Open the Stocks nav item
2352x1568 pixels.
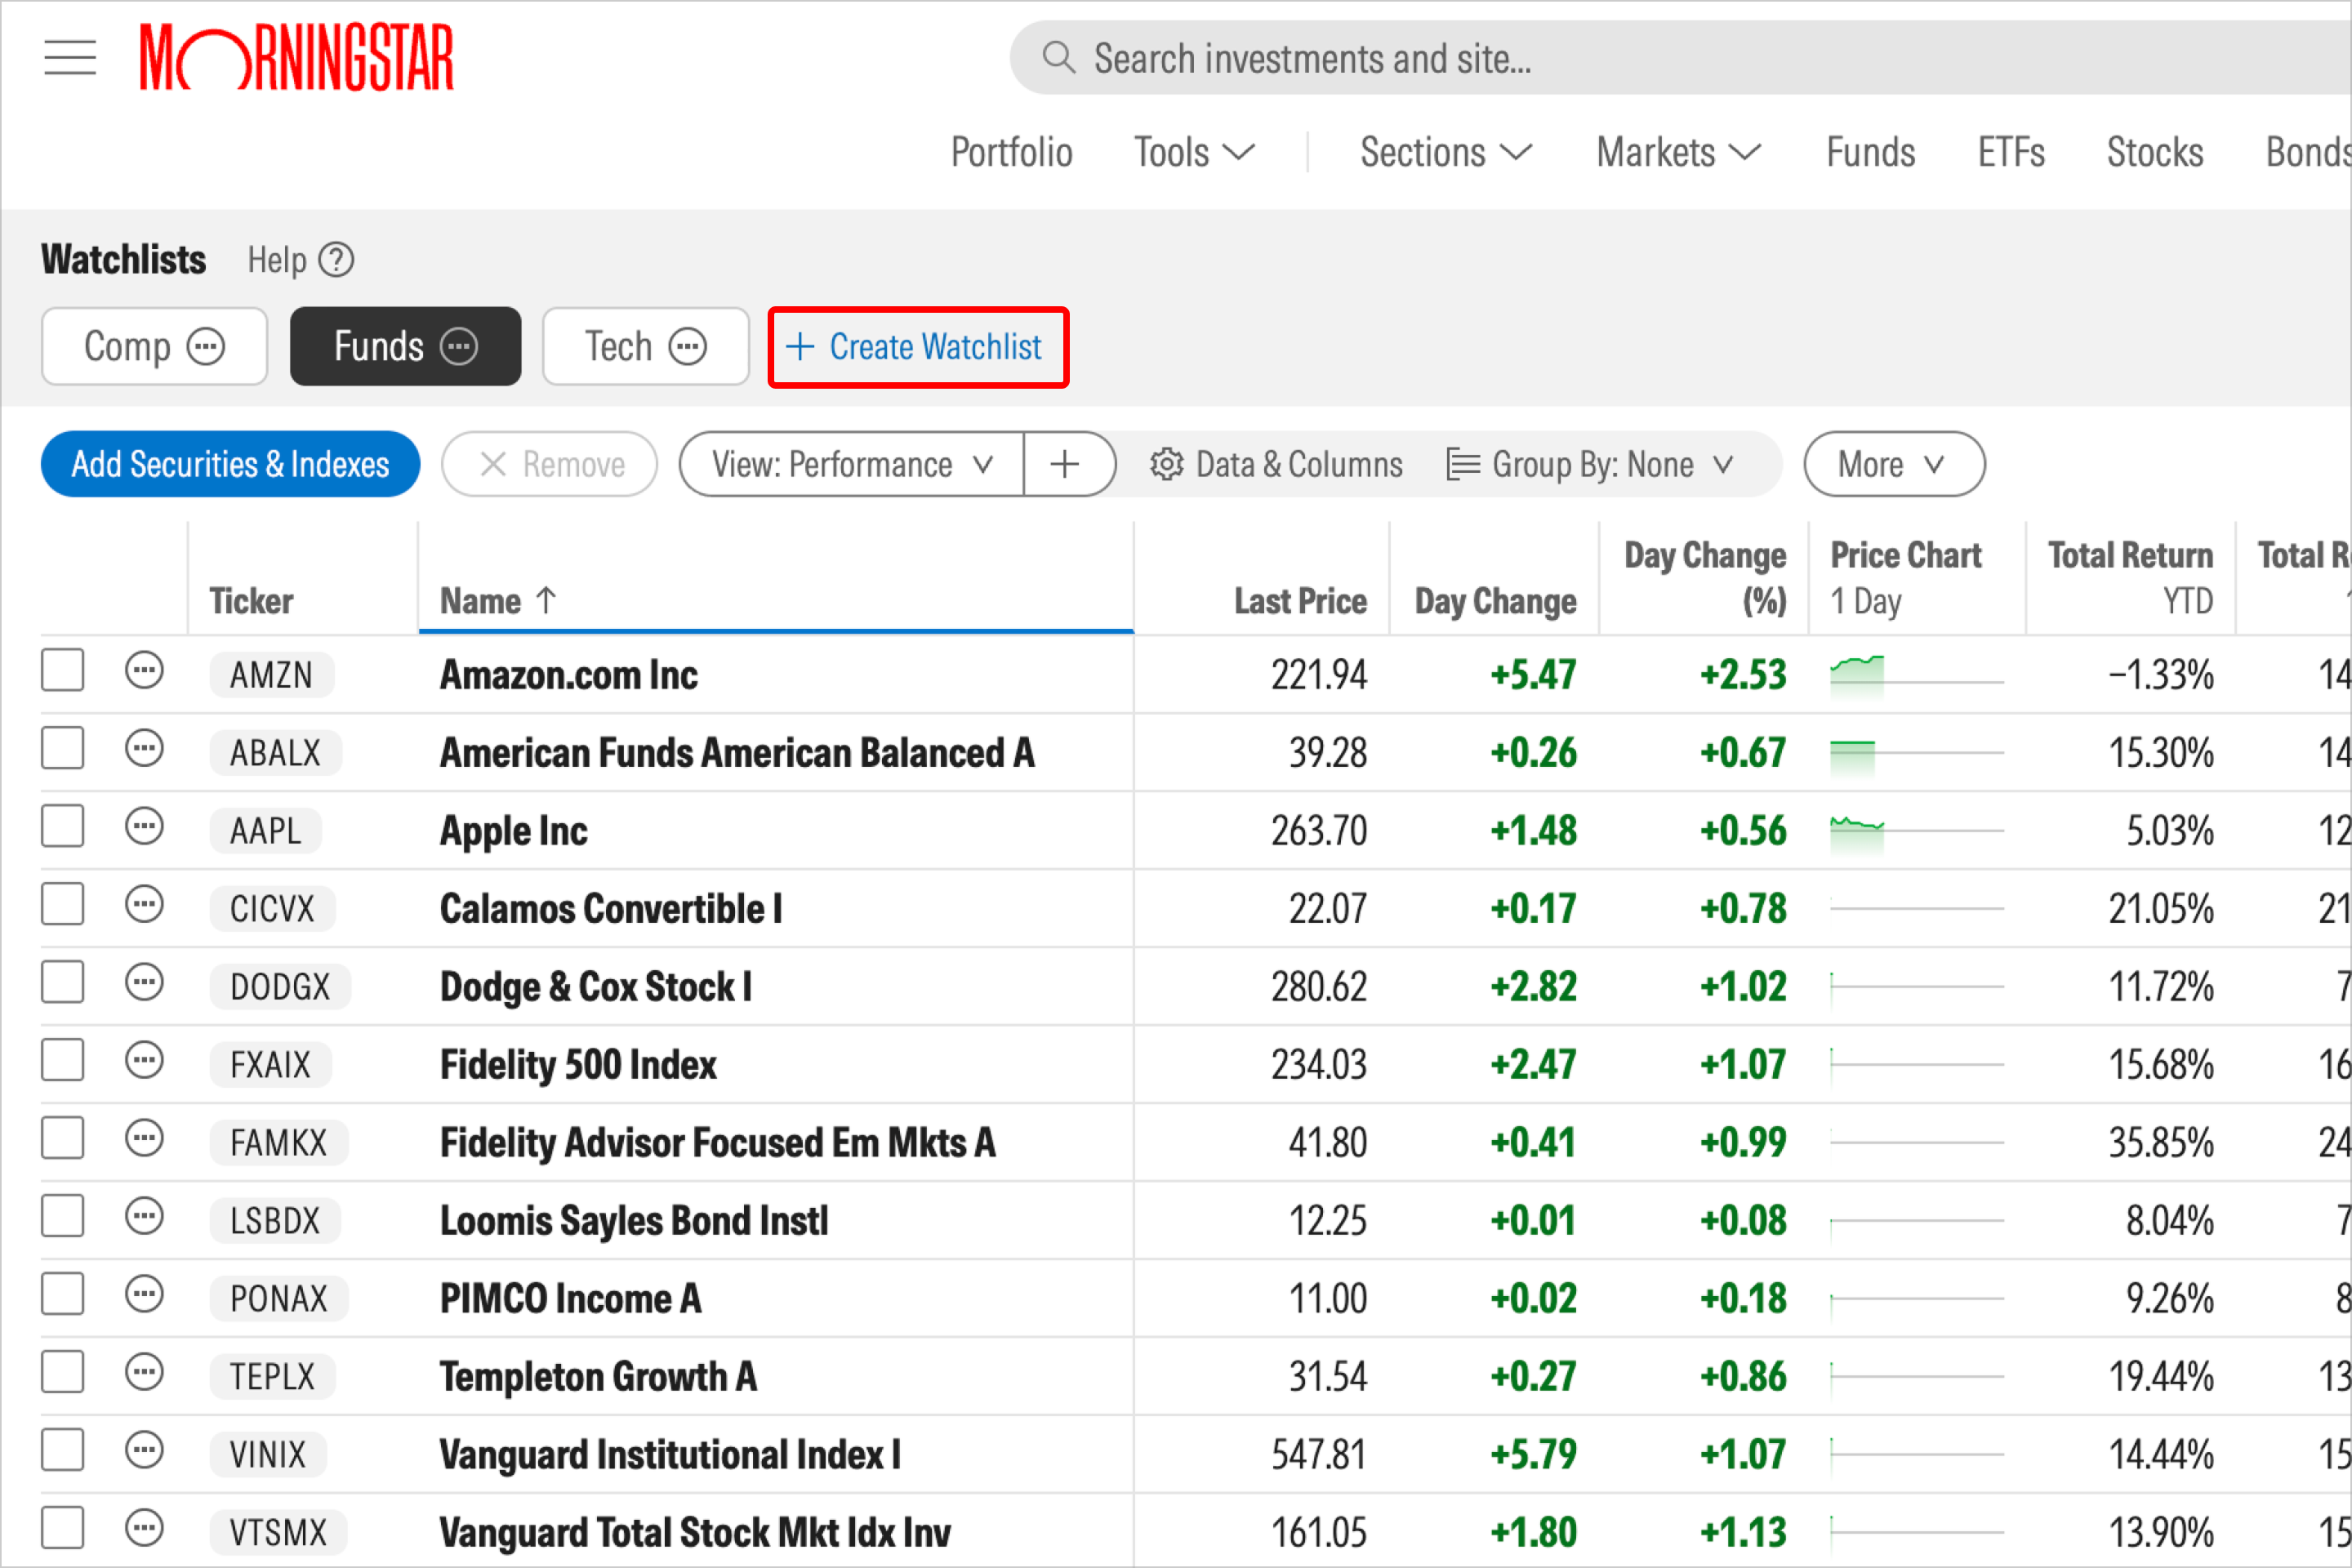point(2155,153)
